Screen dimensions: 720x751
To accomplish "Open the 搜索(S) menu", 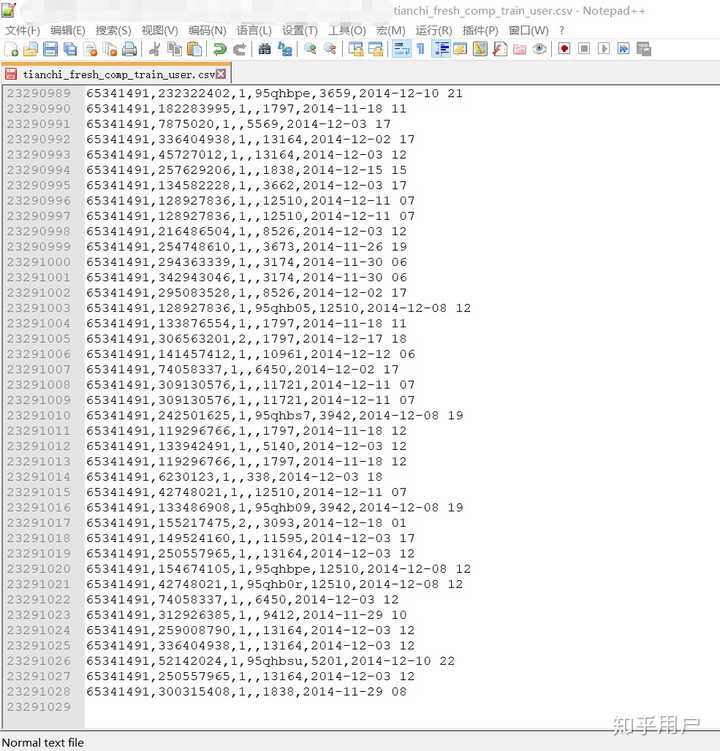I will (x=113, y=30).
